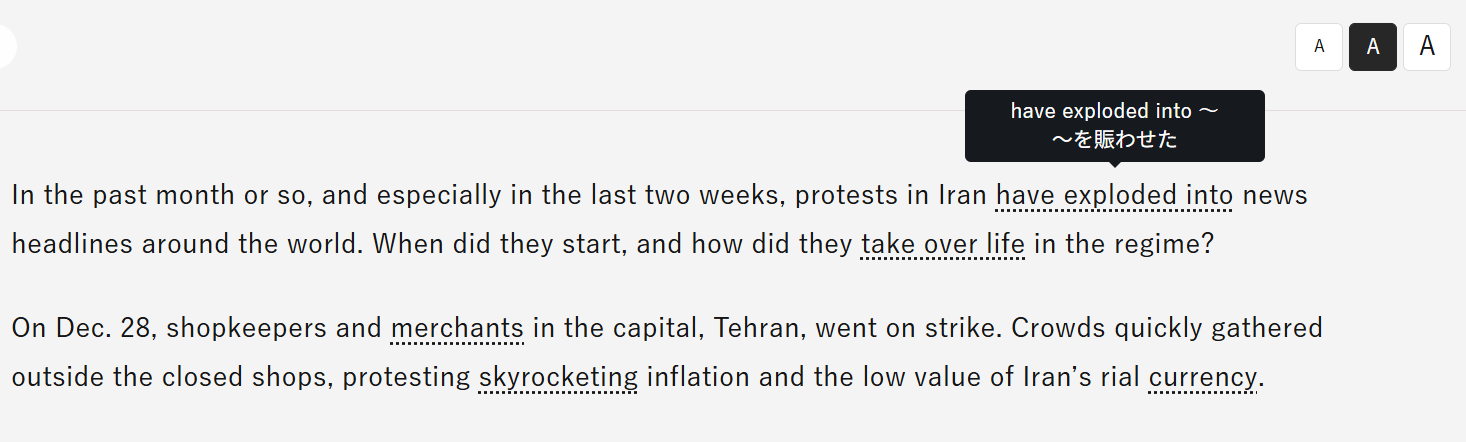Select the medium font size button
The image size is (1466, 442).
tap(1373, 47)
